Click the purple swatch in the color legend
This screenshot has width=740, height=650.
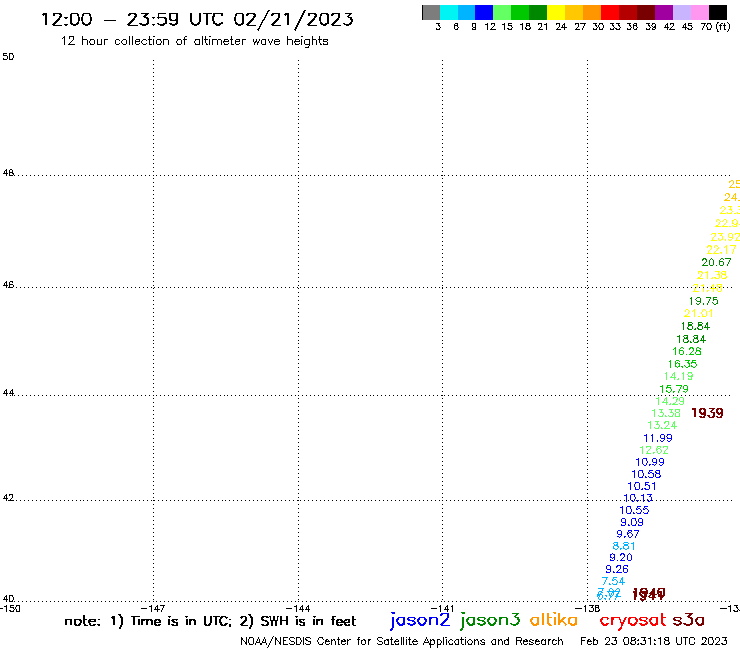tap(664, 12)
